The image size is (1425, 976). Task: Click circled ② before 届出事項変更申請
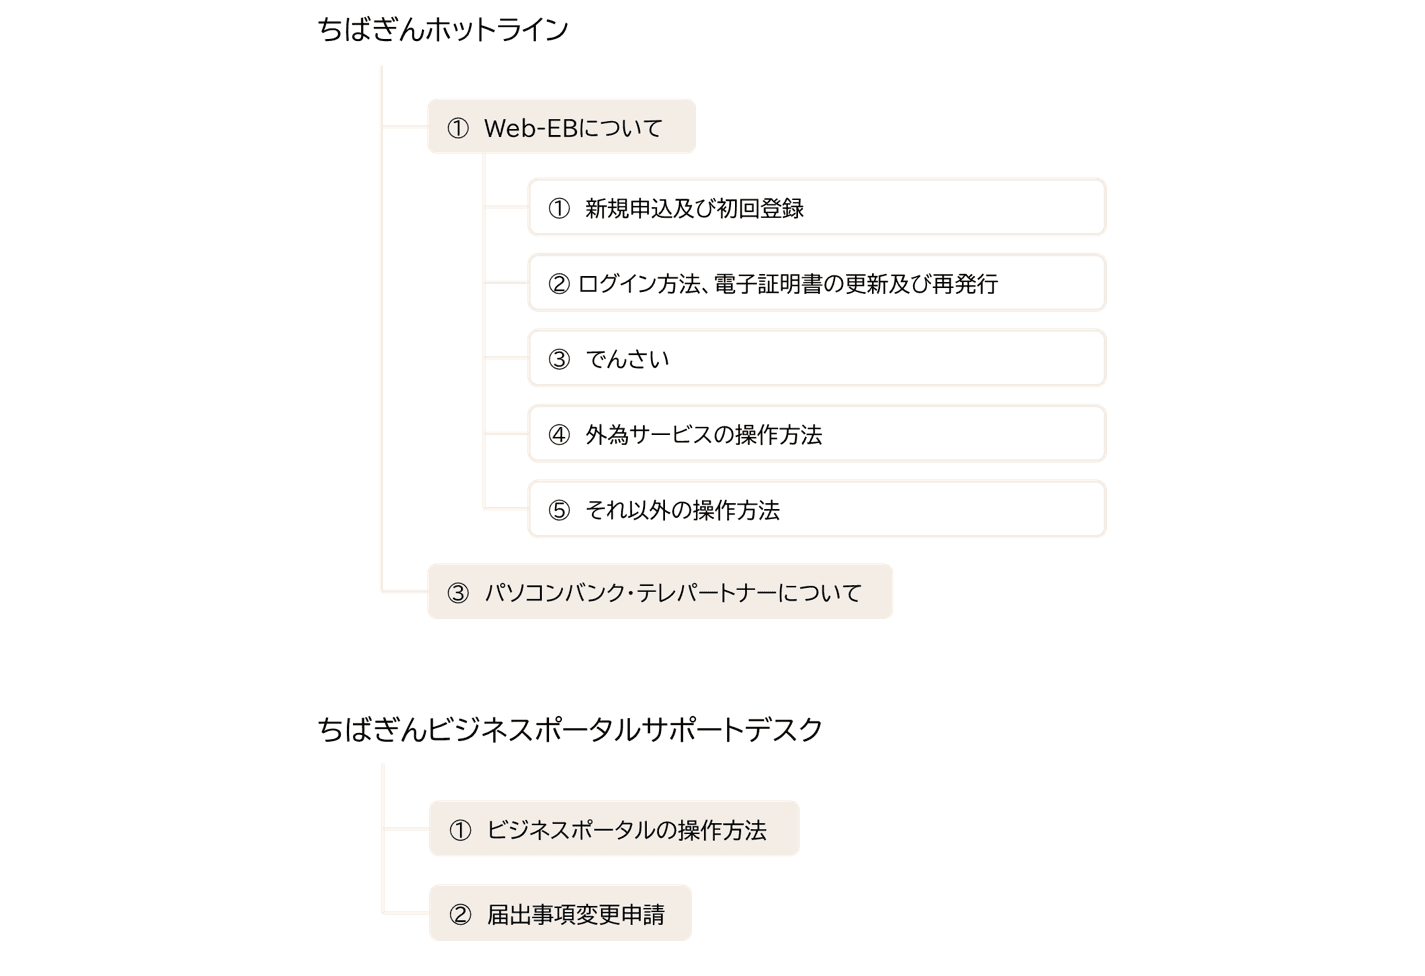click(x=460, y=914)
